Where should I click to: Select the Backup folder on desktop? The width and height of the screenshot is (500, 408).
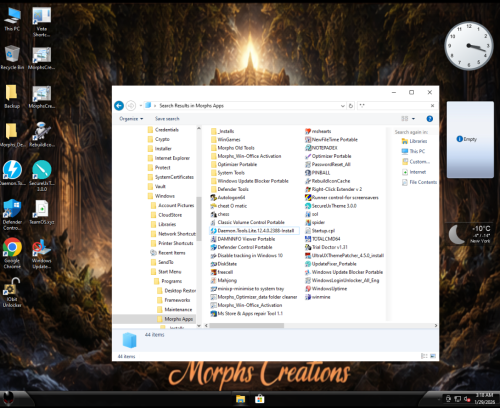12,96
